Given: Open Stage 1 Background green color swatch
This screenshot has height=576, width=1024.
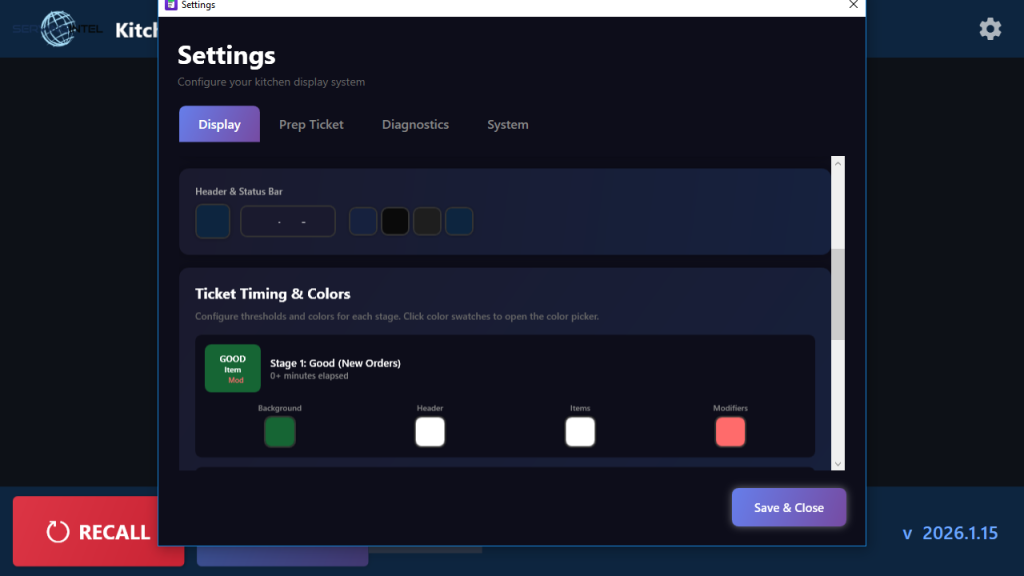Looking at the screenshot, I should click(x=280, y=432).
